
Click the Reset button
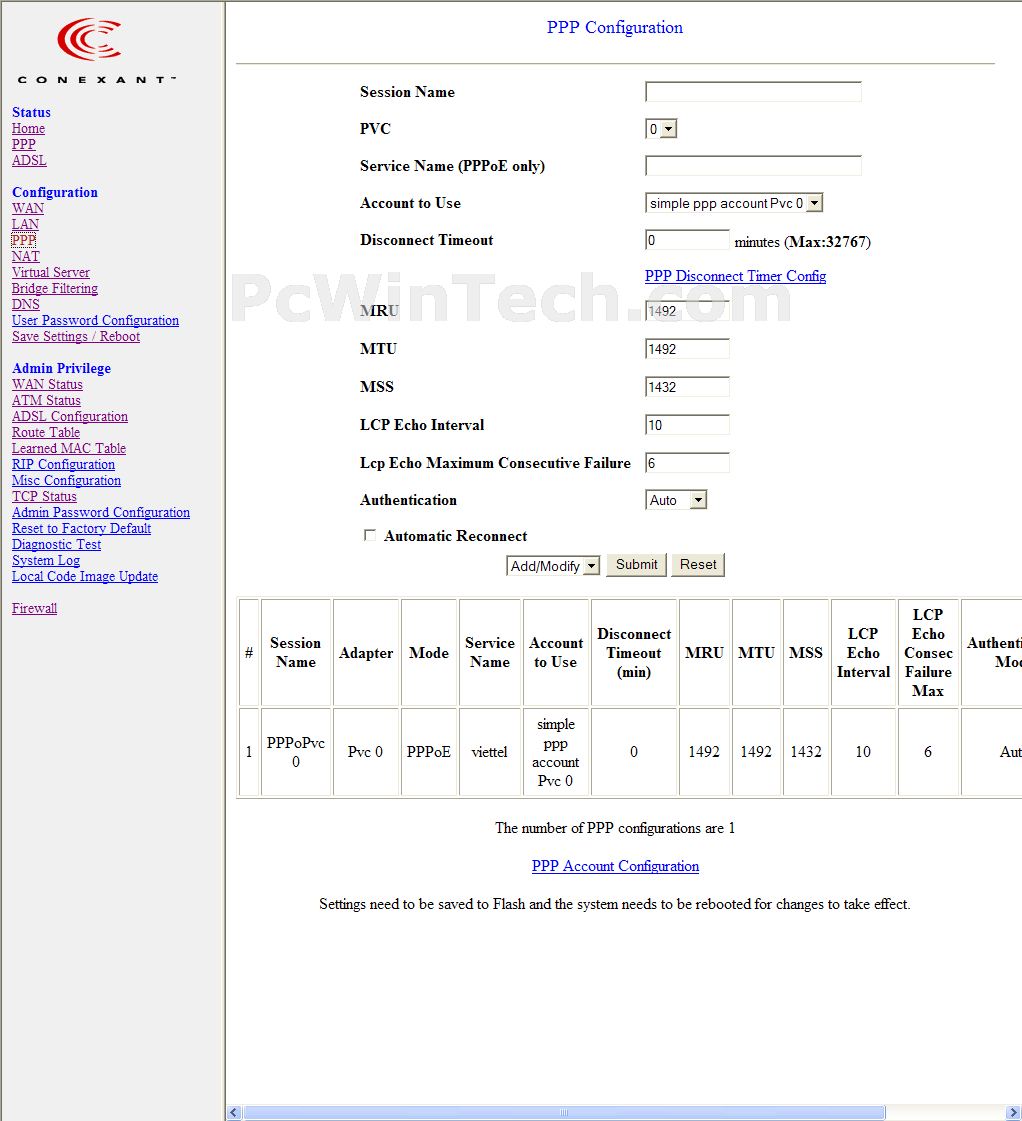tap(698, 565)
